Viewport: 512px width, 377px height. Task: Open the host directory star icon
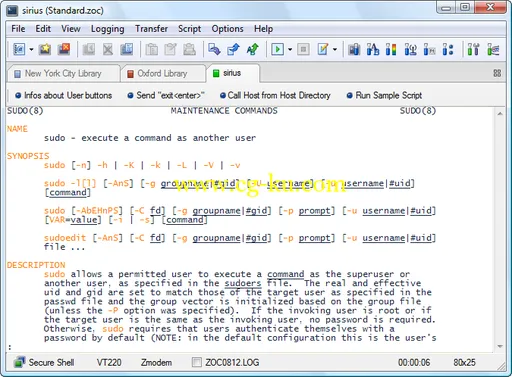45,49
